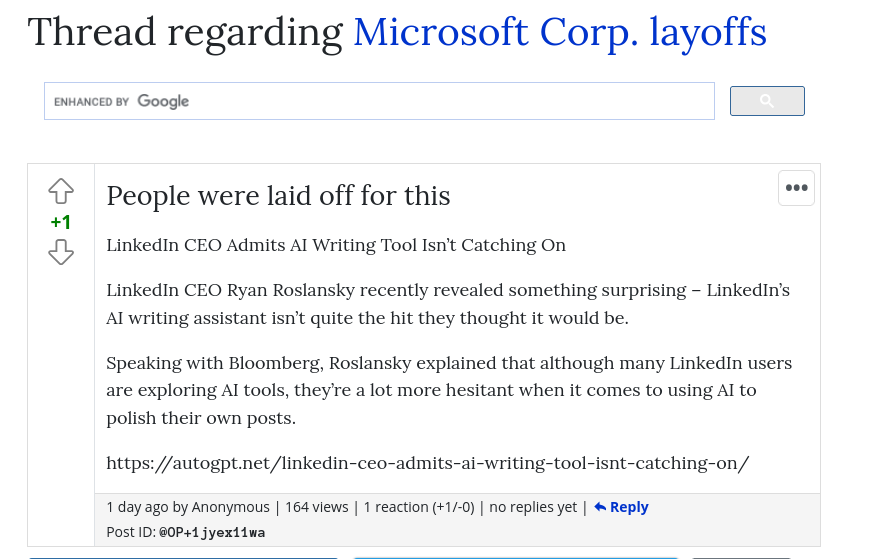Viewport: 876px width, 559px height.
Task: Click the autogpt.net article URL text
Action: pos(427,463)
